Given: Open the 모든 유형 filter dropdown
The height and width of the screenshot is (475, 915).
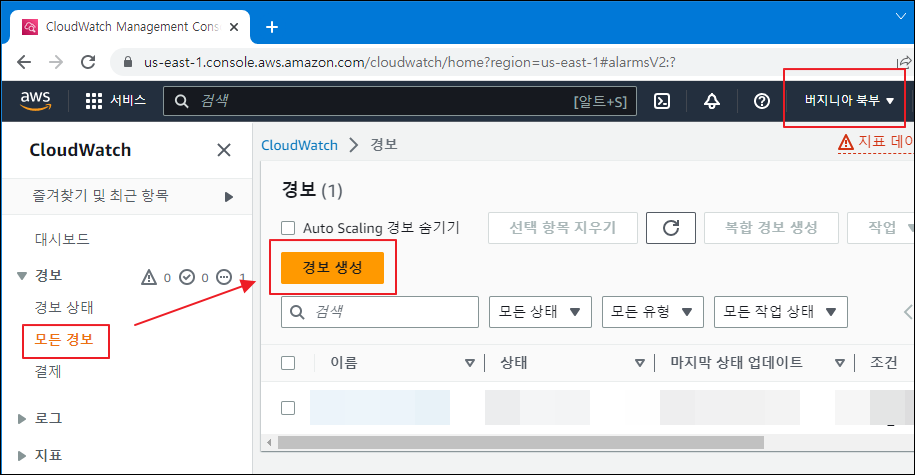Looking at the screenshot, I should point(653,312).
